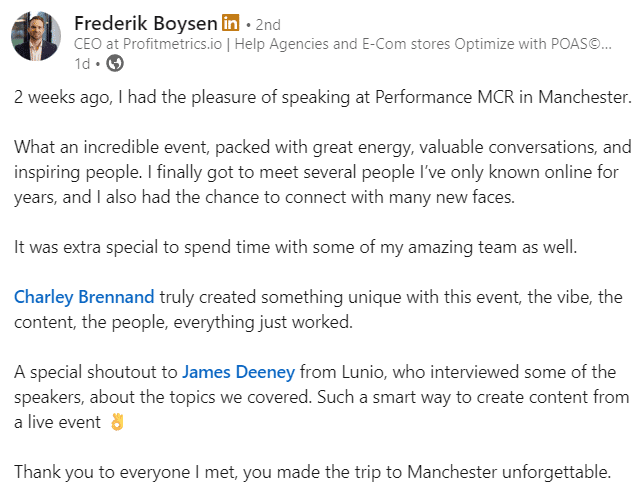Click the 1d post timestamp
Screen dimensions: 642x488
point(83,63)
